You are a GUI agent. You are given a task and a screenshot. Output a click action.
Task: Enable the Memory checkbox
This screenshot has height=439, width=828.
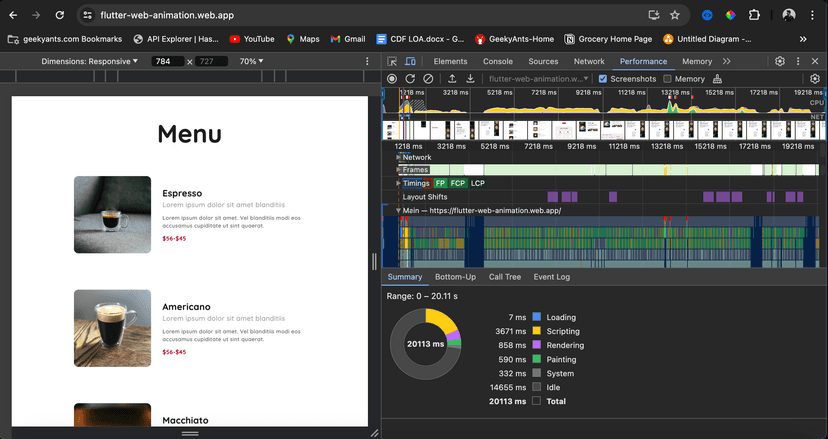[667, 79]
